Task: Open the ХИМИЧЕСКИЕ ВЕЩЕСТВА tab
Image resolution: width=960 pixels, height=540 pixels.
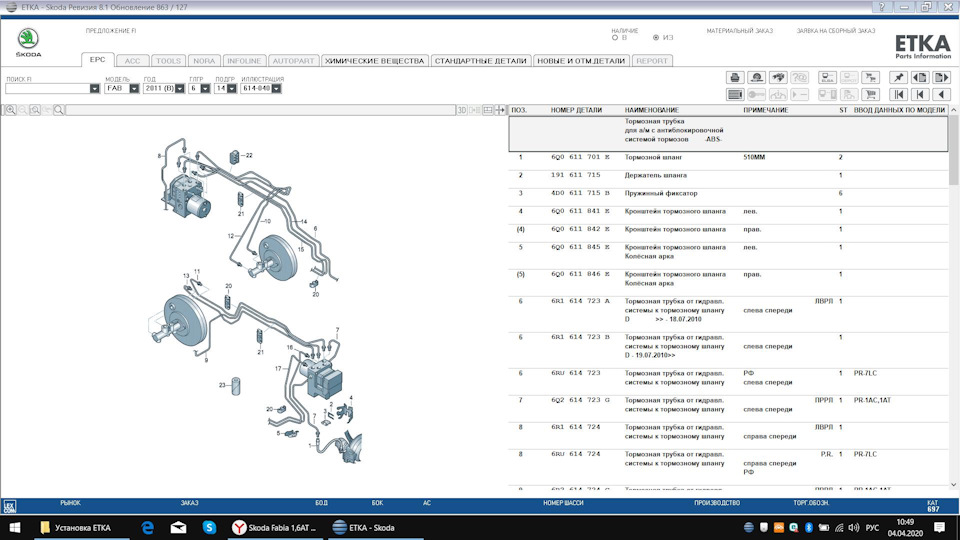Action: point(374,61)
